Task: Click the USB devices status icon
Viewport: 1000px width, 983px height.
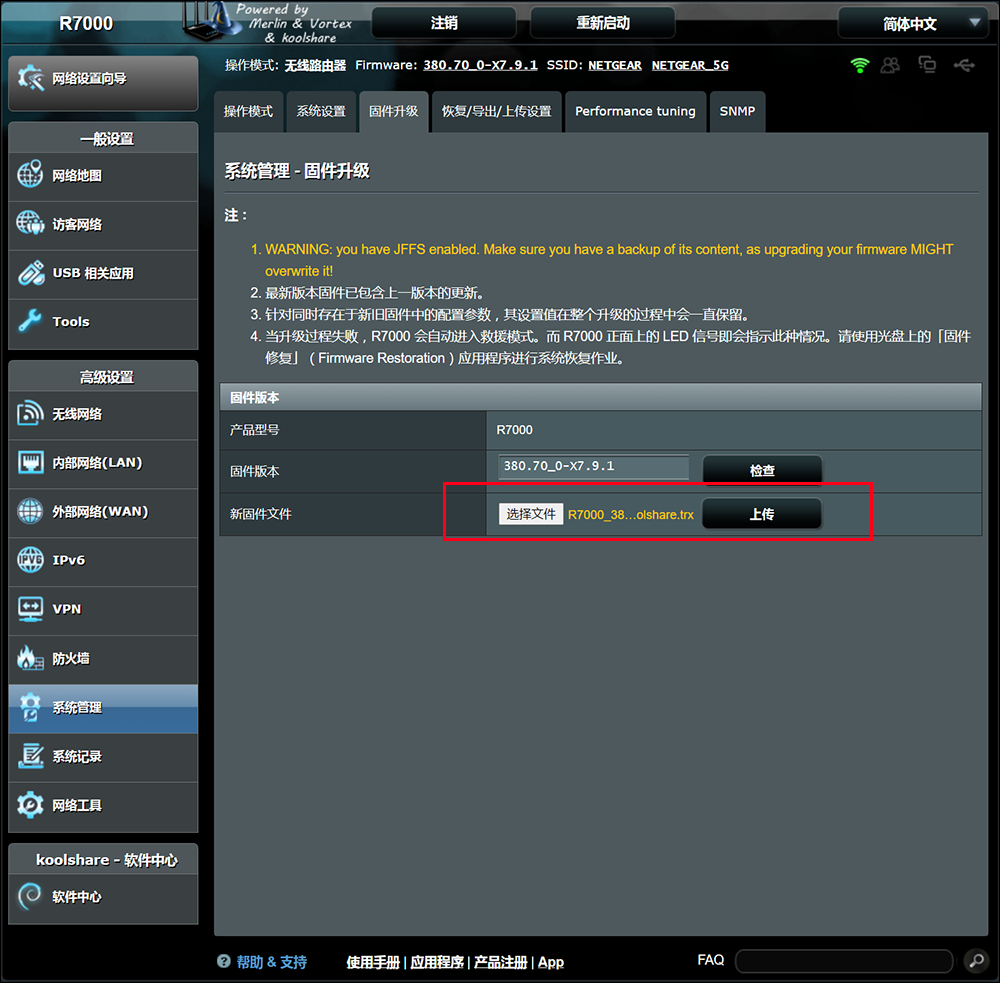Action: click(x=963, y=63)
